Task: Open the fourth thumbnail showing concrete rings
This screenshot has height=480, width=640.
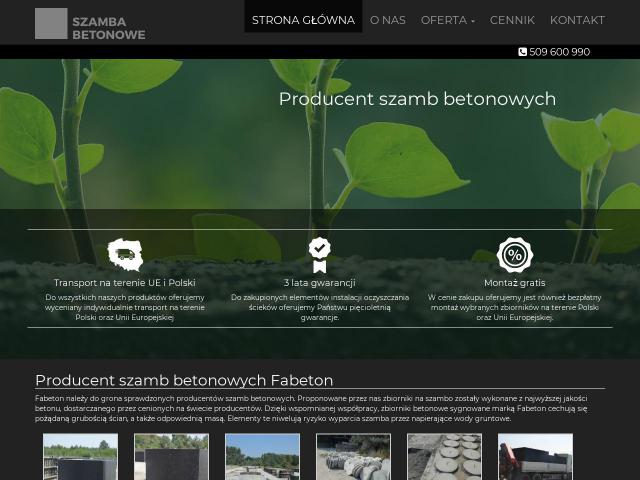Action: (x=353, y=457)
